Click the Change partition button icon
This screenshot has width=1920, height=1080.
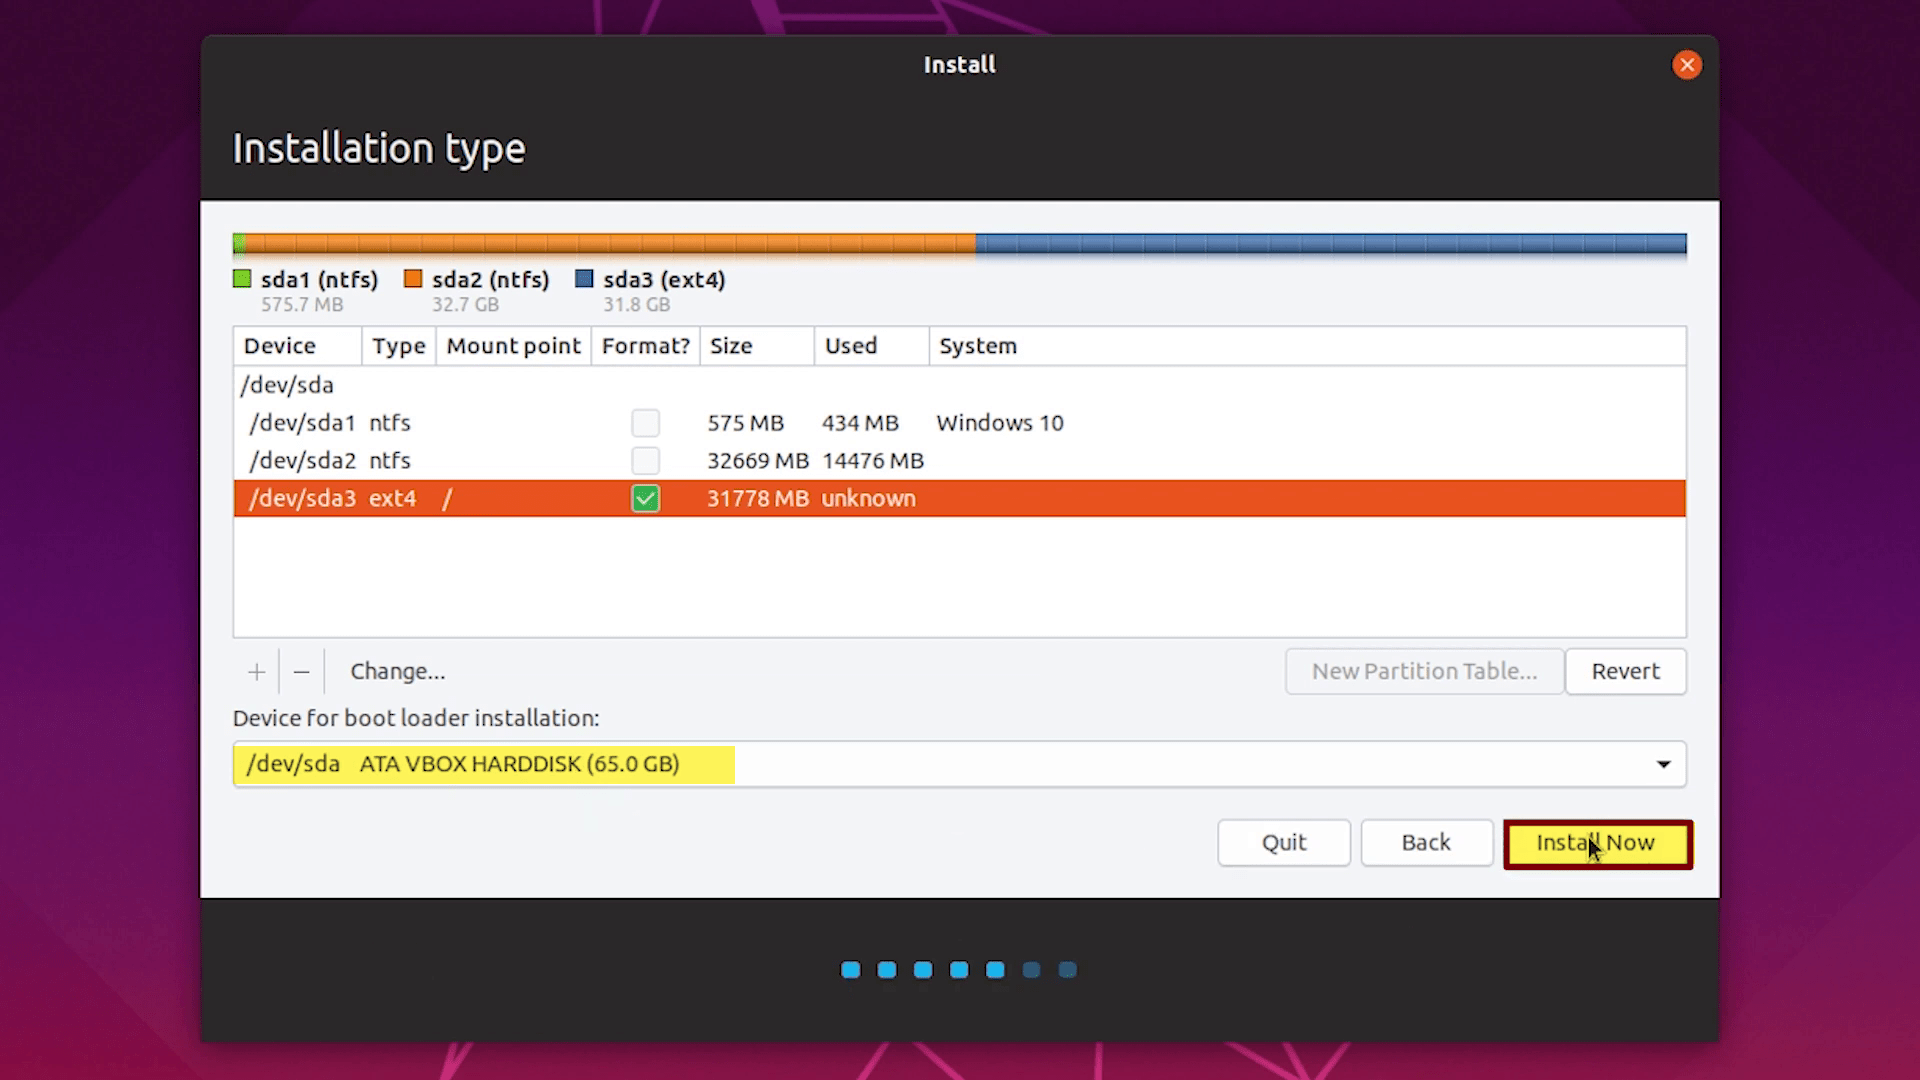coord(396,671)
